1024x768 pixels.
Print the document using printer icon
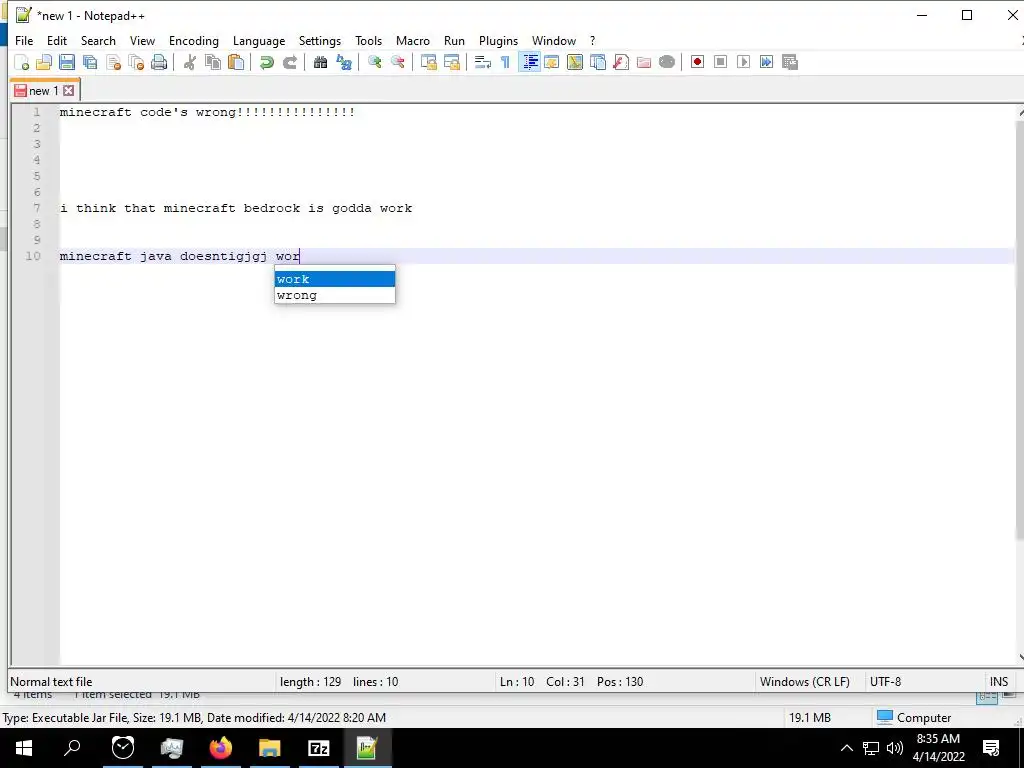159,62
